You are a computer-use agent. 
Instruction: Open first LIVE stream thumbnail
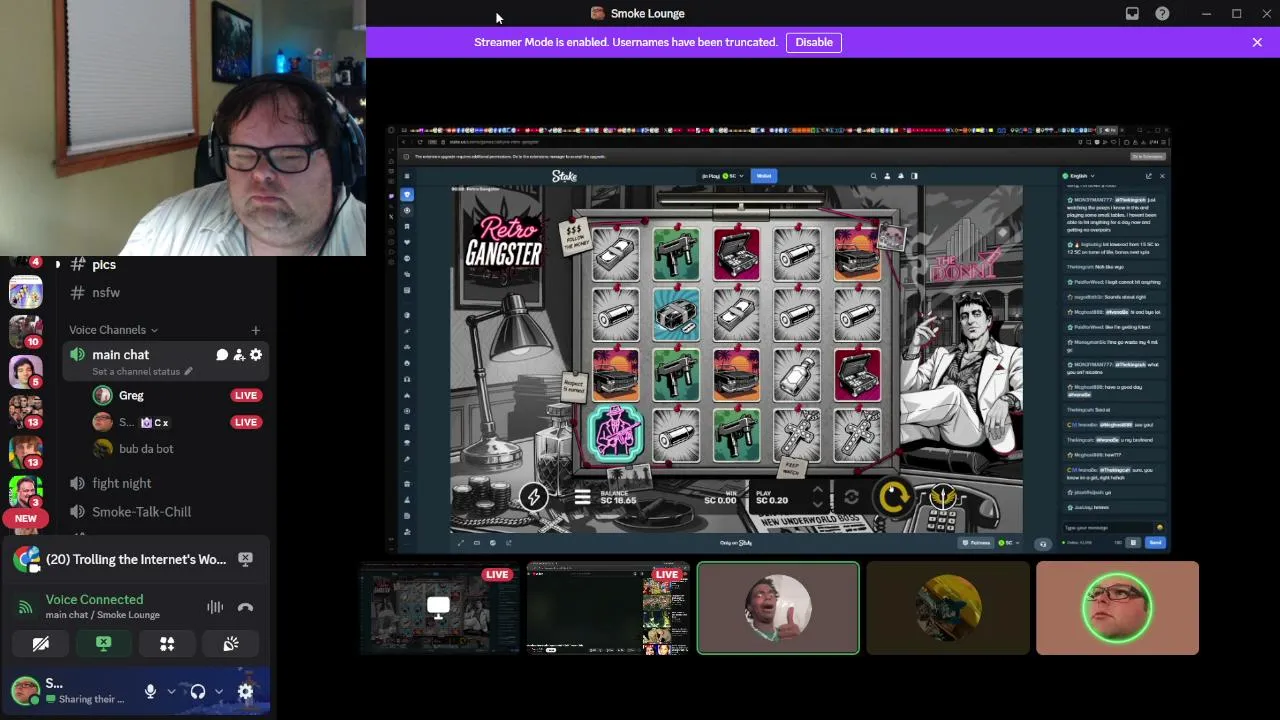click(x=439, y=608)
